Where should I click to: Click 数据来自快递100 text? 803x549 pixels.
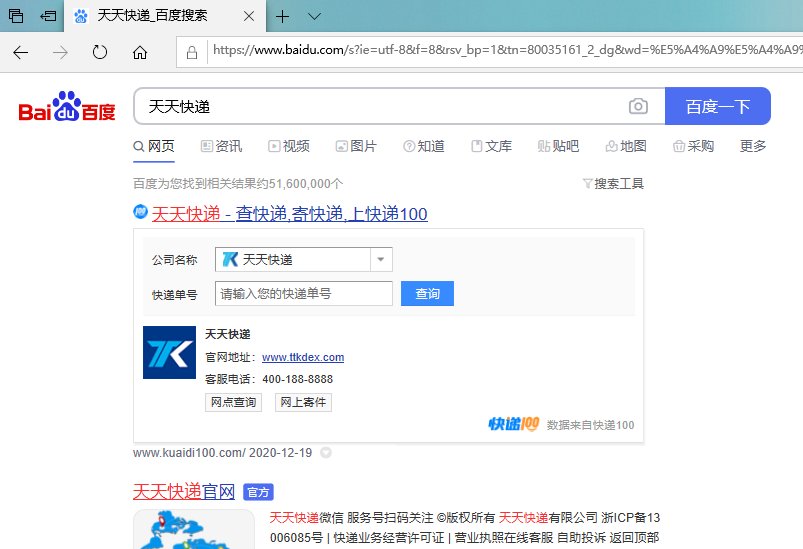tap(590, 425)
